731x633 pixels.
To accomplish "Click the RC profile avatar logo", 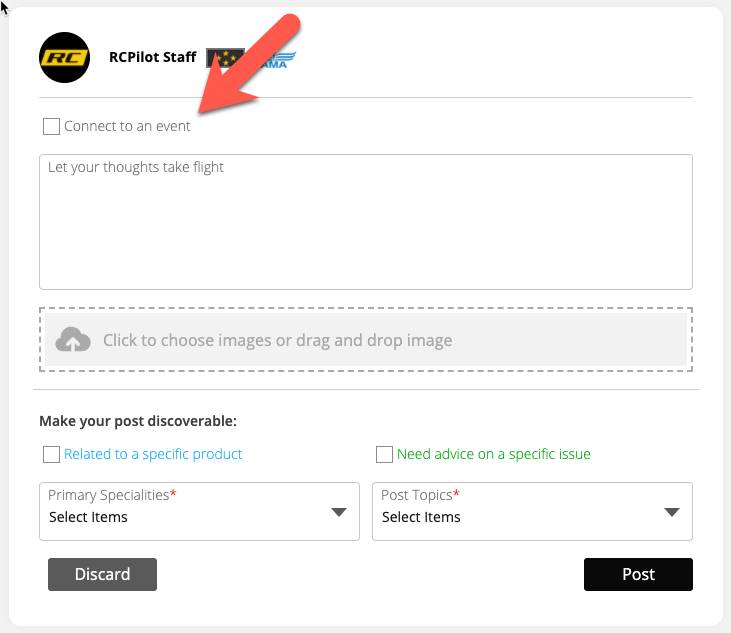I will click(64, 58).
